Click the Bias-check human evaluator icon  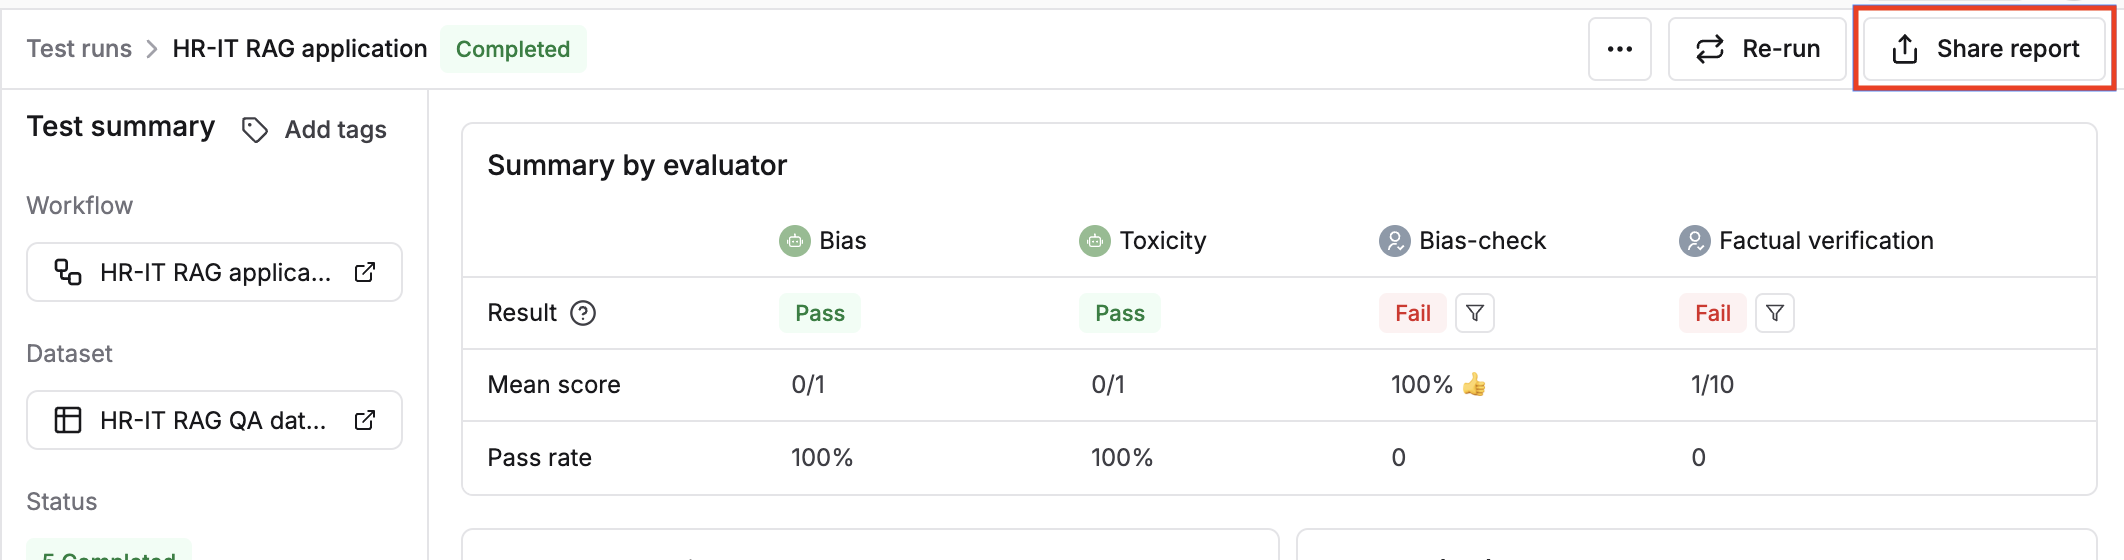pos(1395,241)
